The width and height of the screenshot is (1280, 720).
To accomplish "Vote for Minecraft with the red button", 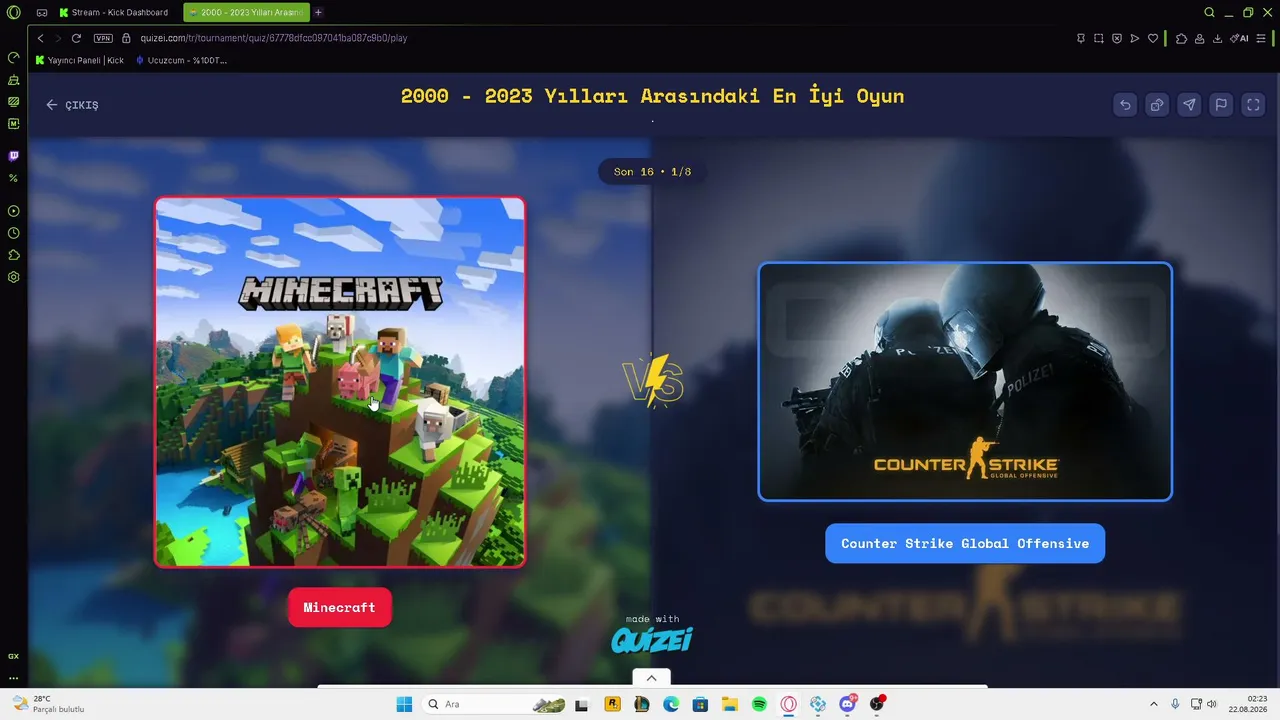I will (339, 608).
